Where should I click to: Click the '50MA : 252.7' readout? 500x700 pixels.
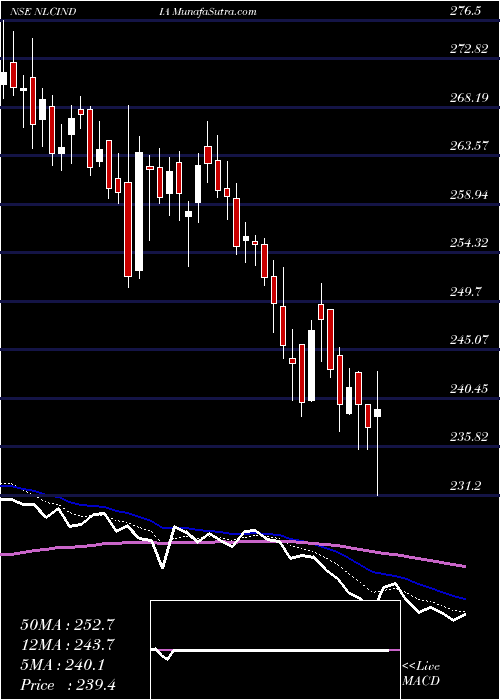click(x=68, y=625)
